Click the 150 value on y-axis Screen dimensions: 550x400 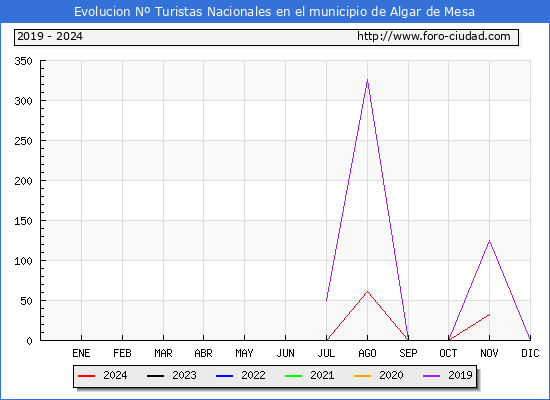(x=23, y=221)
